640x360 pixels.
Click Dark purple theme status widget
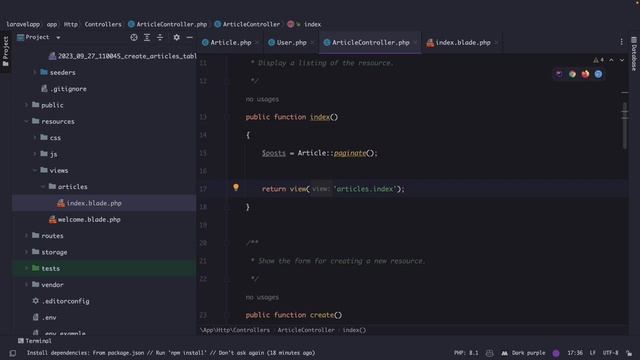tap(523, 353)
